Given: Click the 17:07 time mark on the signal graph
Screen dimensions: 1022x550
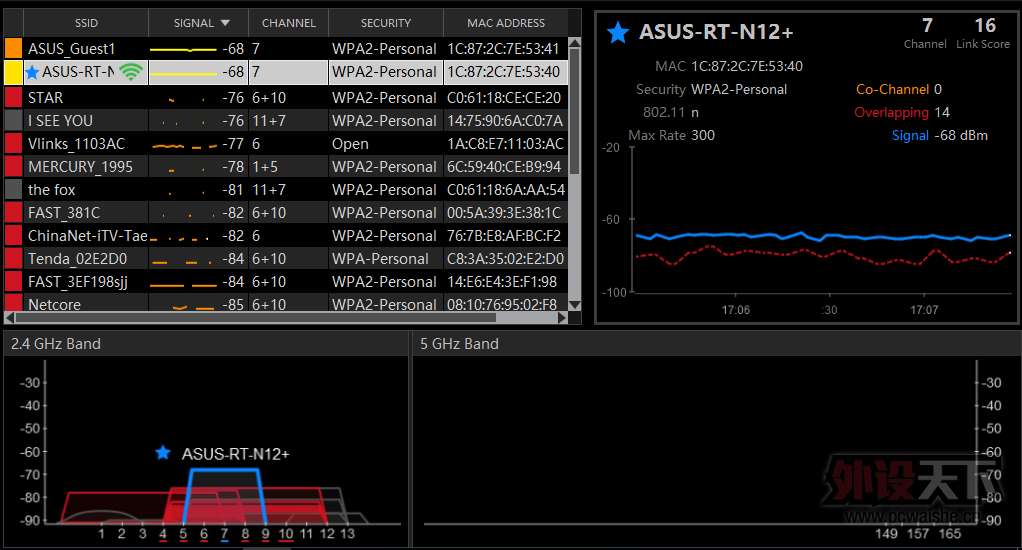Looking at the screenshot, I should coord(924,310).
